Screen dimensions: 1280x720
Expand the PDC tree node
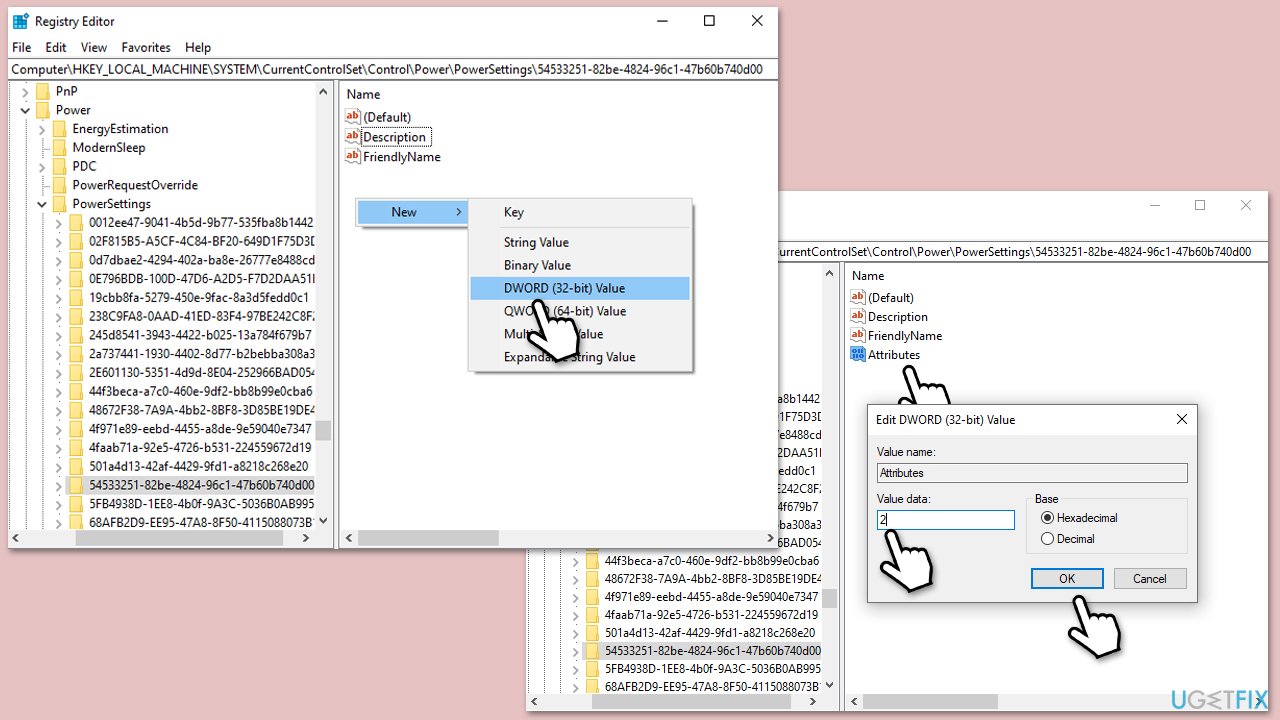(x=42, y=166)
